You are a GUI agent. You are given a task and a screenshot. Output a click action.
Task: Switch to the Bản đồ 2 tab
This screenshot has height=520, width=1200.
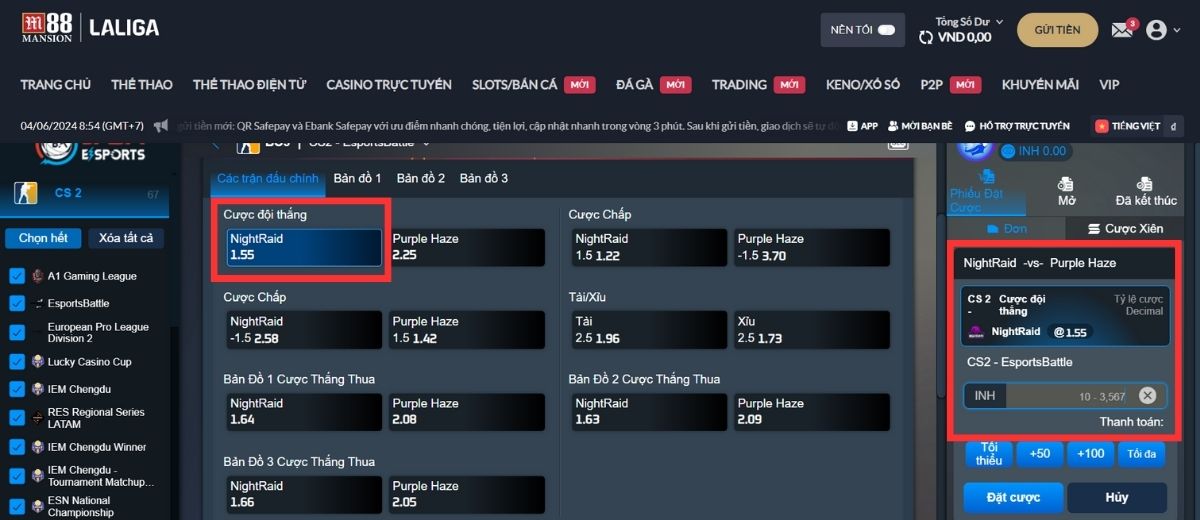[421, 178]
